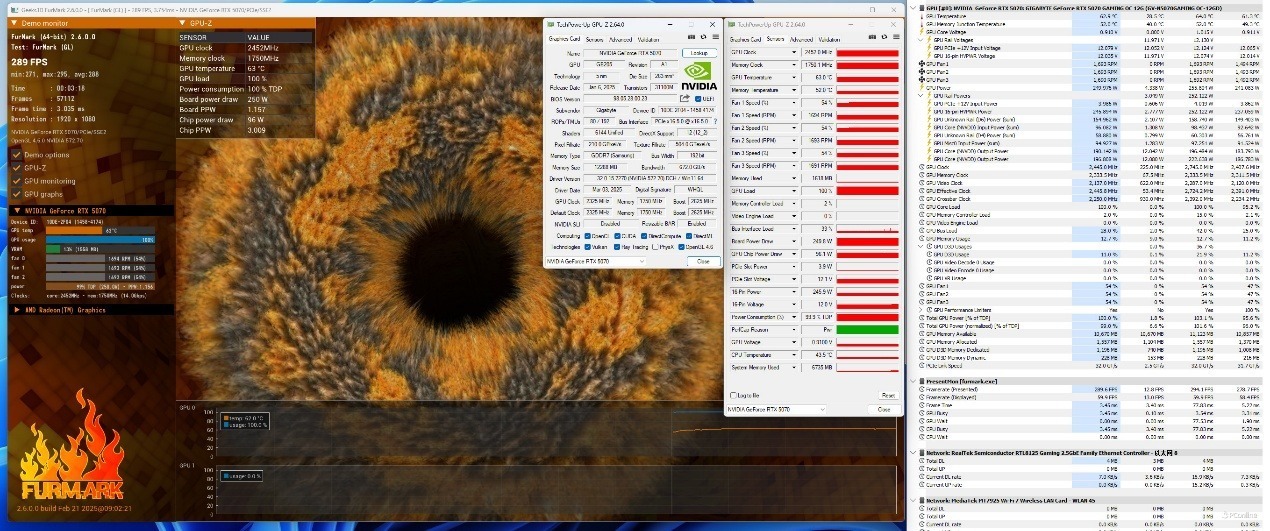Open hamburger menu in GPU-Z Sensors window
Screen dimensions: 1270x531
coord(894,39)
